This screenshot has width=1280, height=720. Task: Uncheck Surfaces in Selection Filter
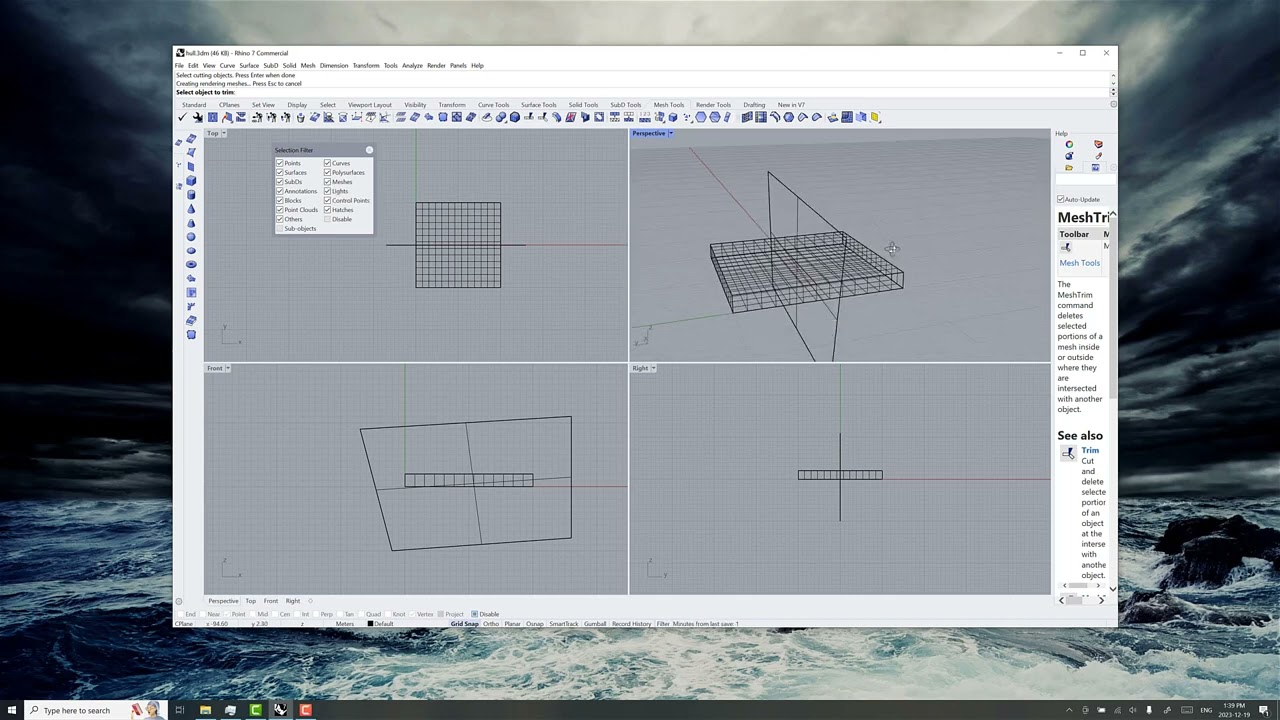(280, 172)
